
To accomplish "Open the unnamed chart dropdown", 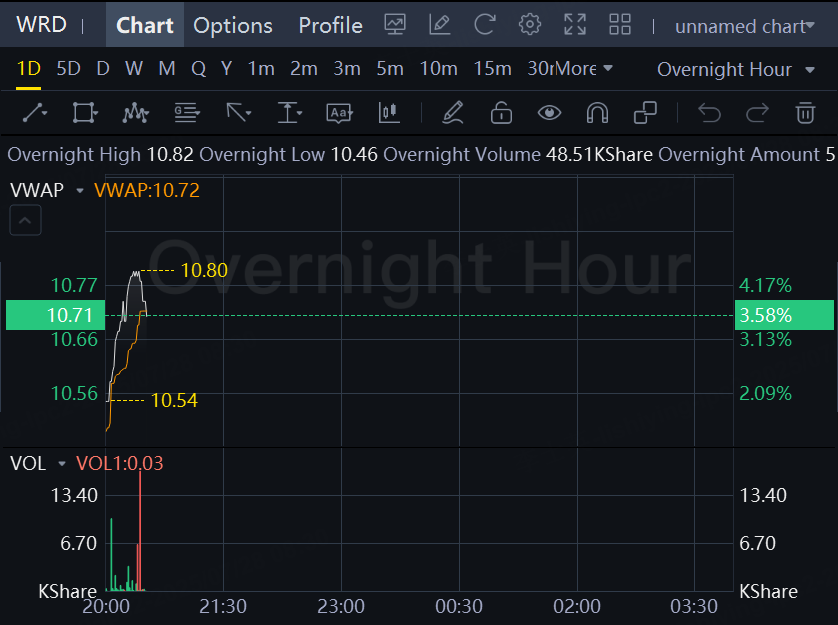I will [x=744, y=26].
